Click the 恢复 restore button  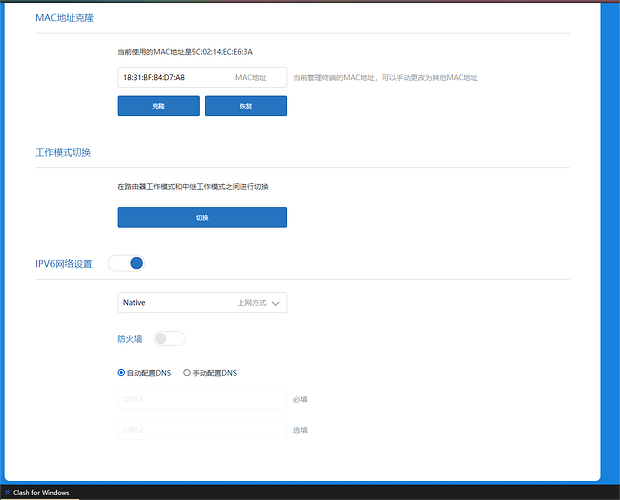[245, 105]
